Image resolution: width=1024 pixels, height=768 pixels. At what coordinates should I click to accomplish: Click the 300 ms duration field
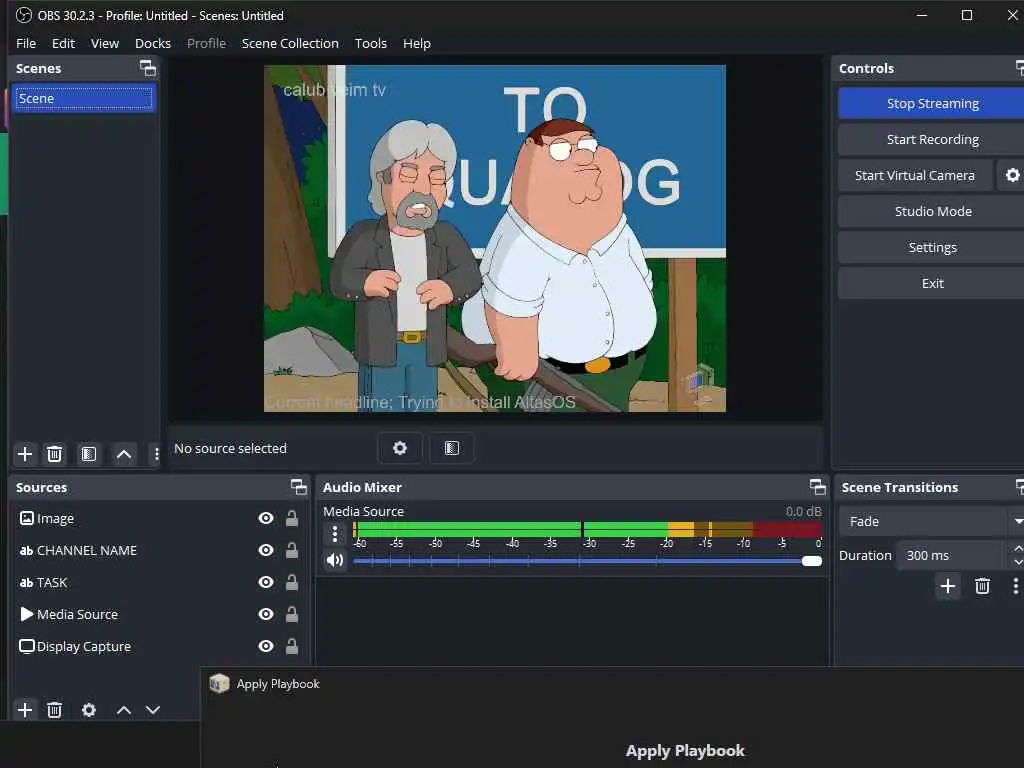point(950,555)
